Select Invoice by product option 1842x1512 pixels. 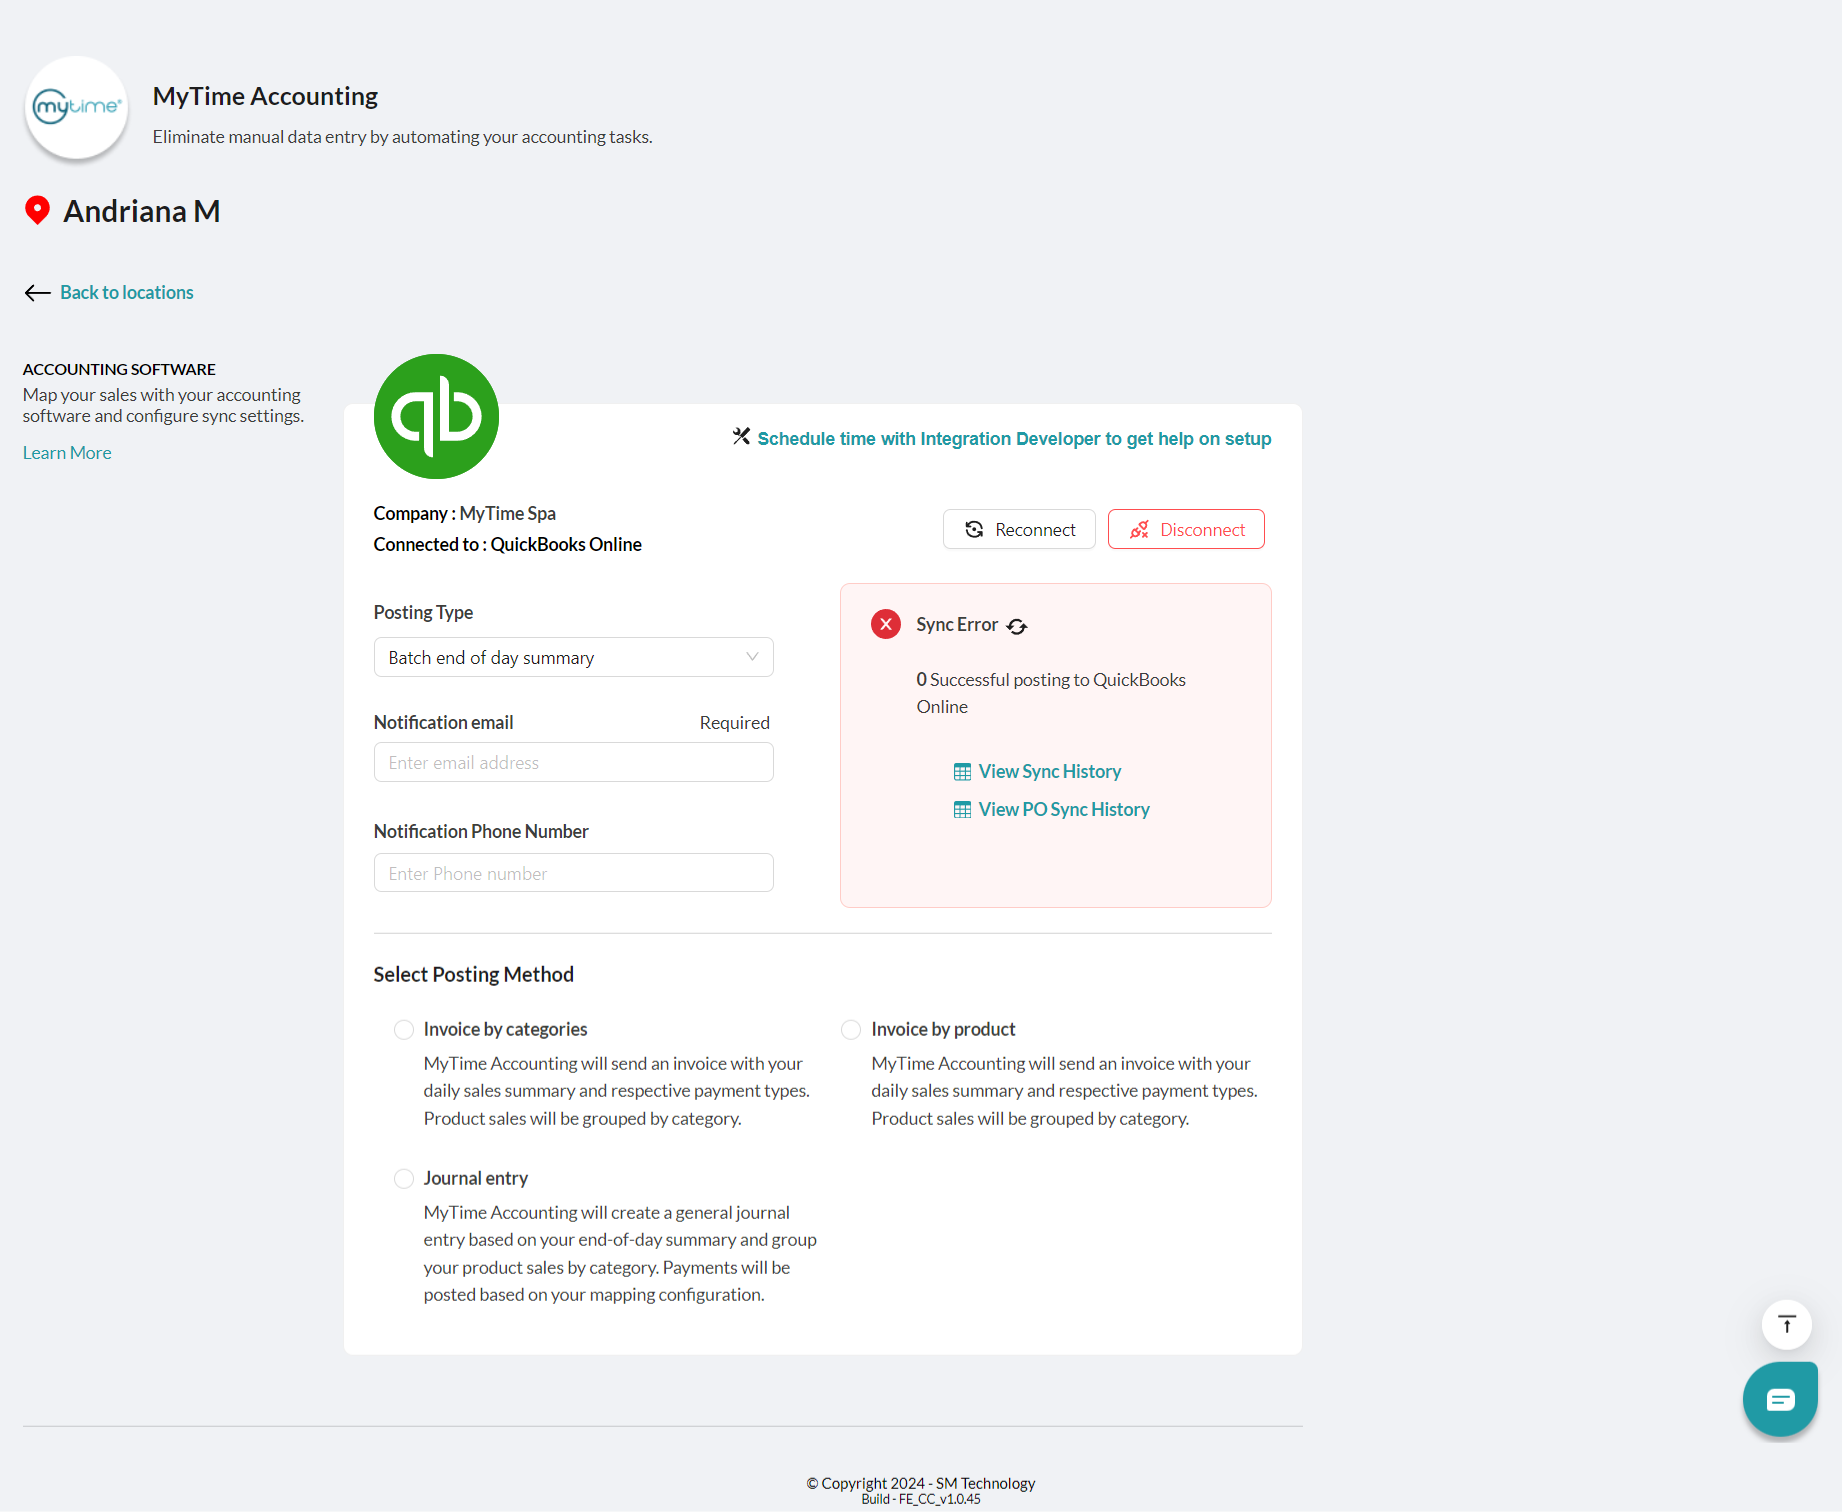coord(851,1030)
